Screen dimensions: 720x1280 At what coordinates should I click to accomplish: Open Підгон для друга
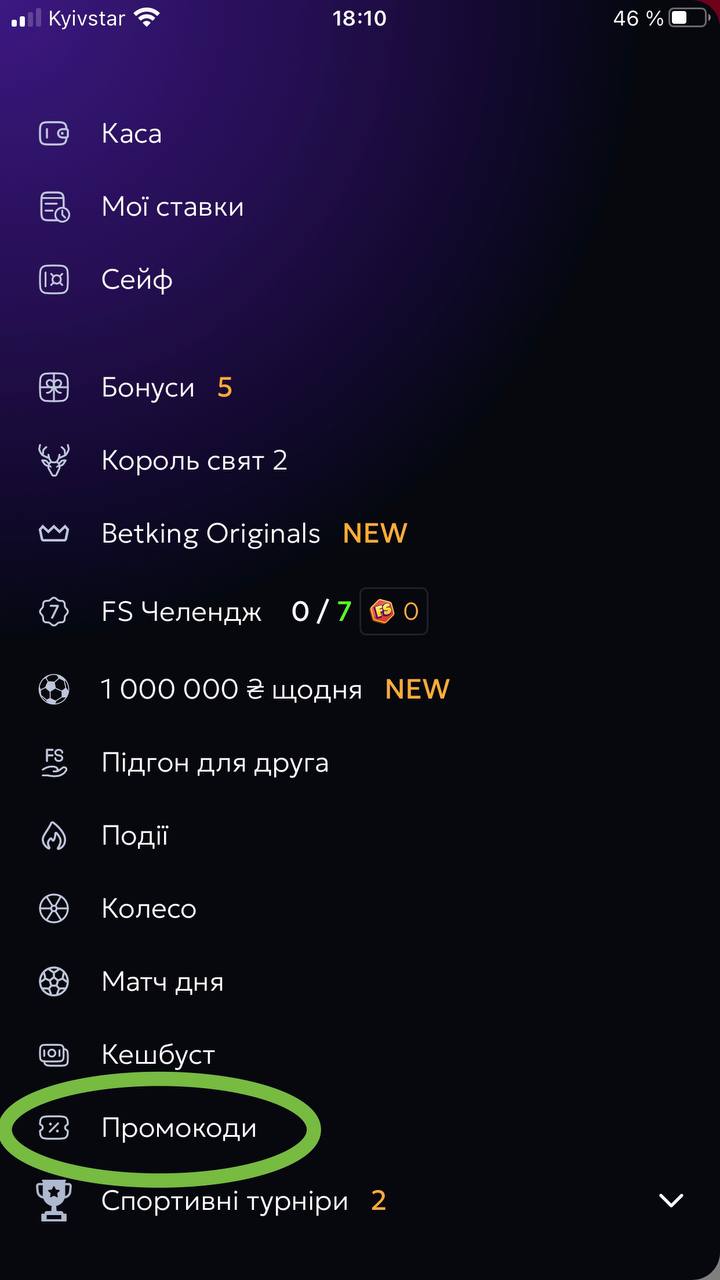[215, 763]
